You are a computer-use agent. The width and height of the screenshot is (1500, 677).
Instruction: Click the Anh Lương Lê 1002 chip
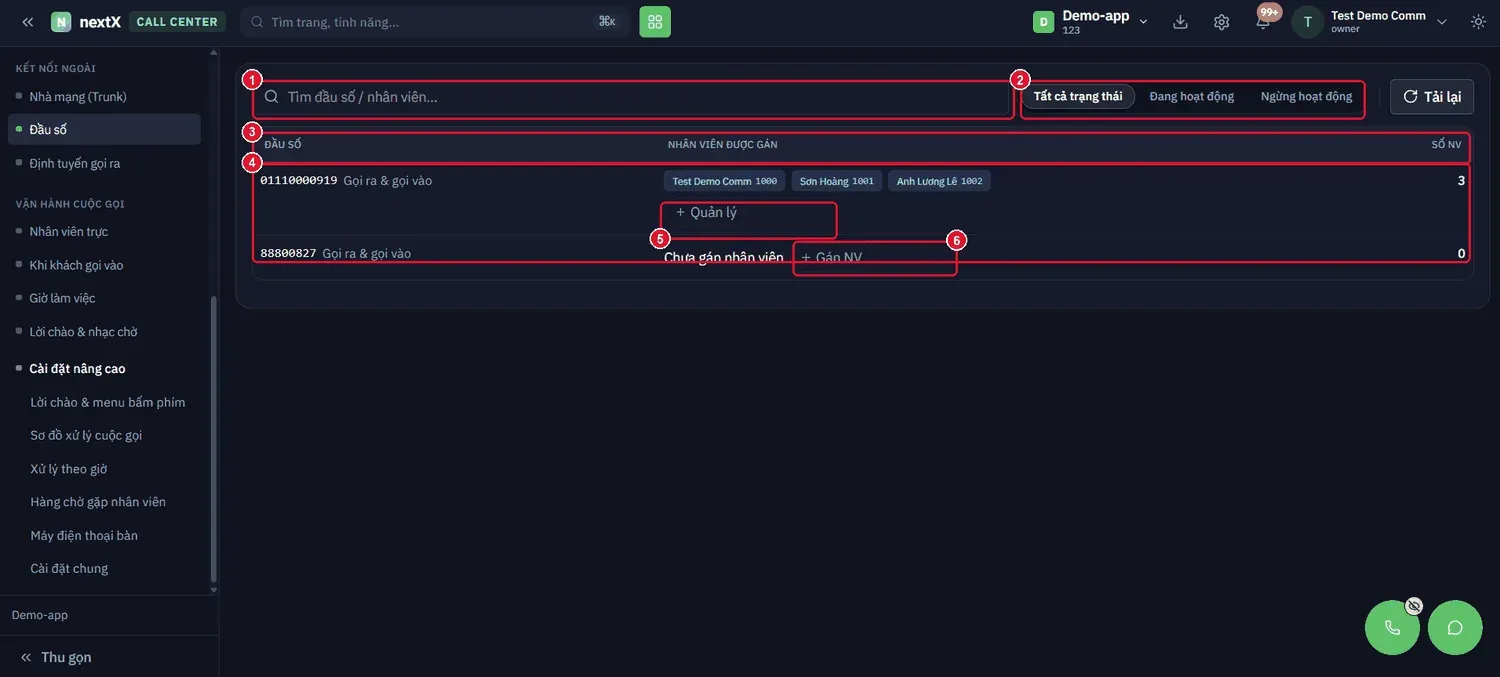[939, 181]
